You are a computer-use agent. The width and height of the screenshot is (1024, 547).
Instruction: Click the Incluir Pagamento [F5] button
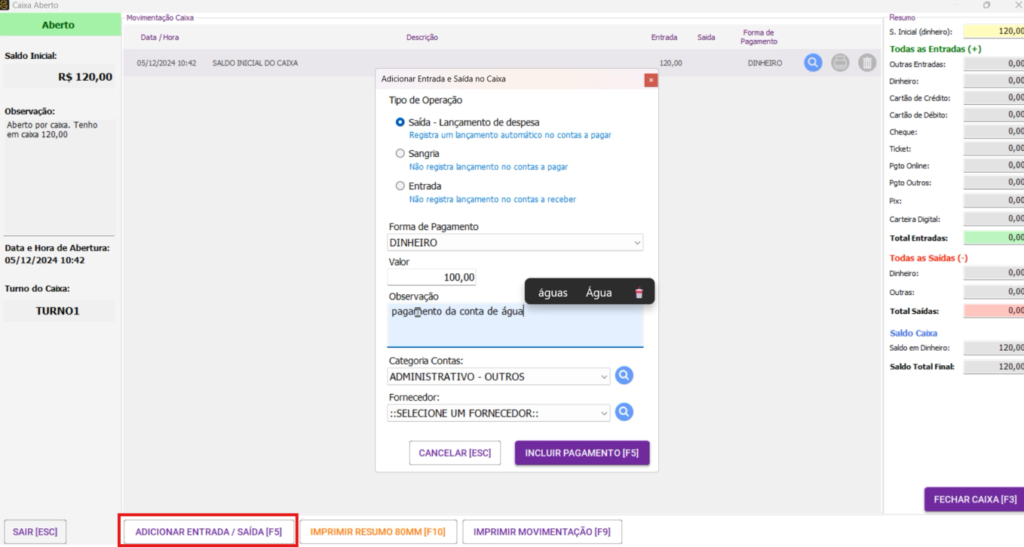[582, 453]
